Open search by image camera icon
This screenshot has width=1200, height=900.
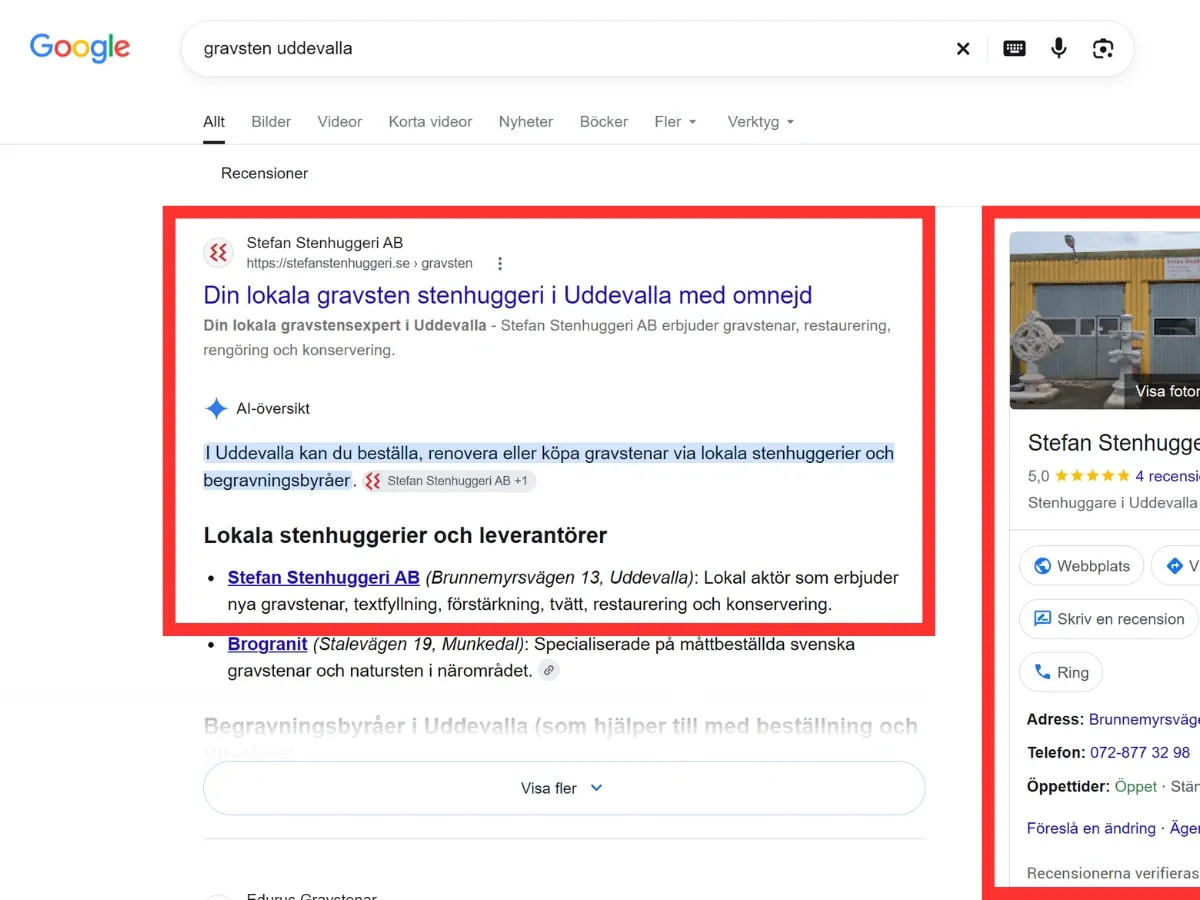(x=1103, y=48)
